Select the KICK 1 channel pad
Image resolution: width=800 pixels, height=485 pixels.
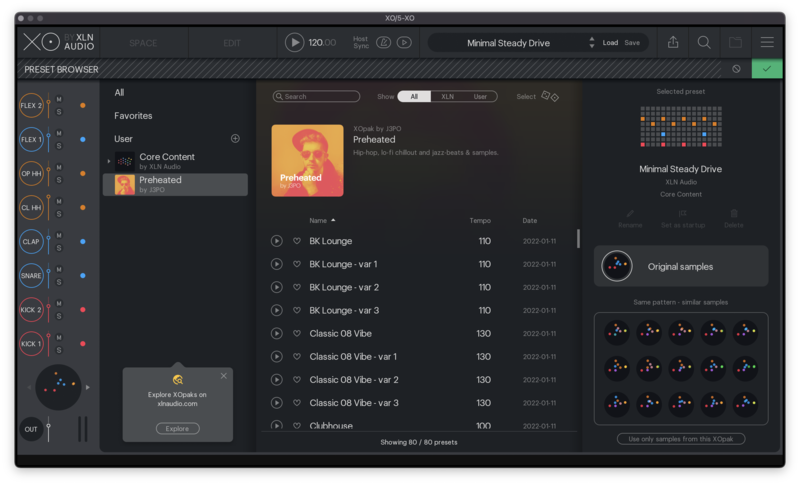(31, 344)
